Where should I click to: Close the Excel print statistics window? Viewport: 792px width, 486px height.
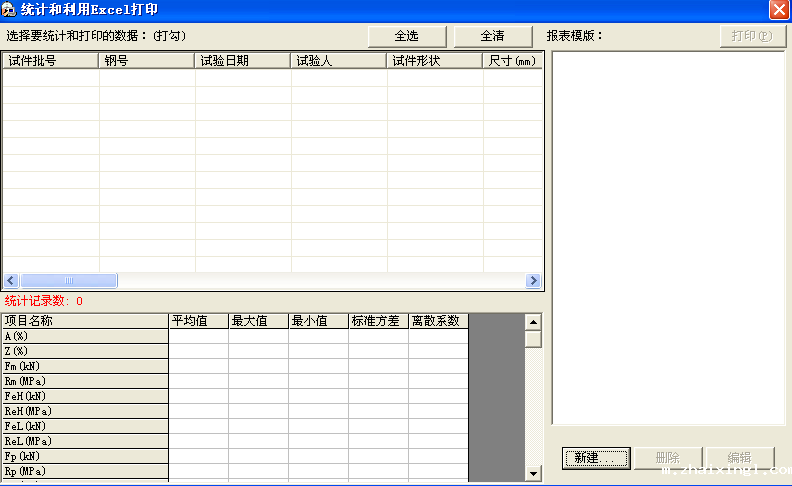779,10
